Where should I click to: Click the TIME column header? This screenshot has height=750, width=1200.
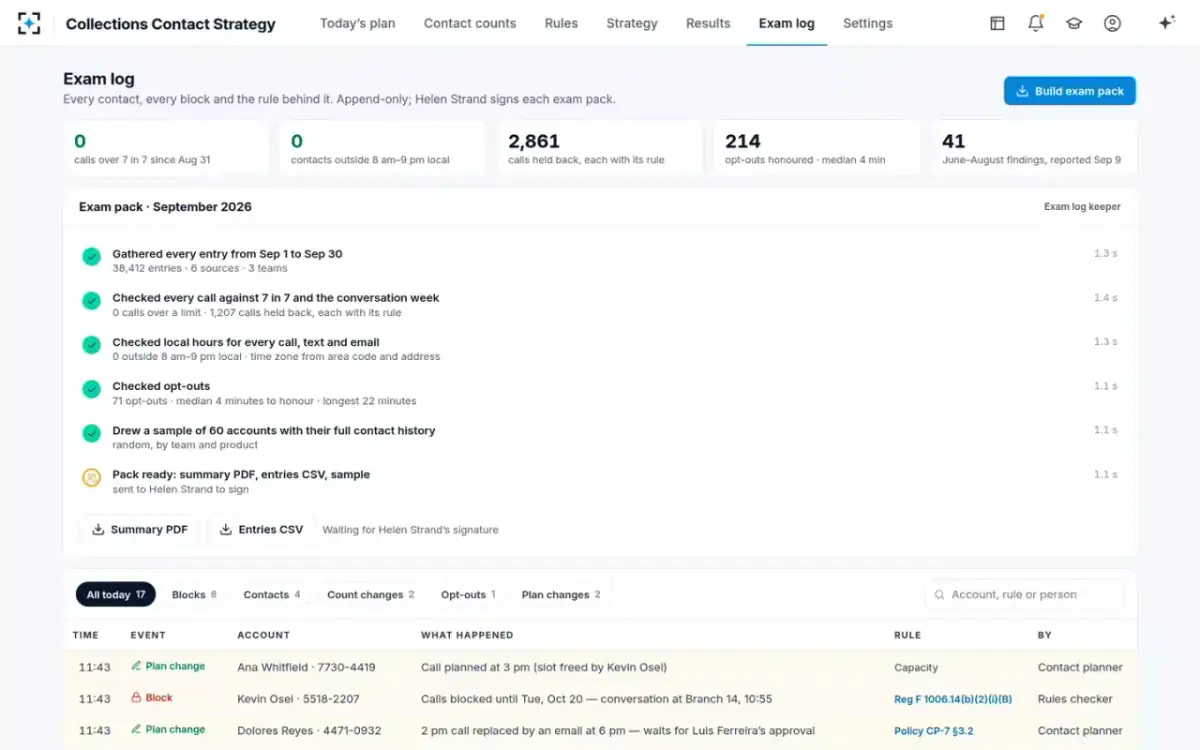coord(86,635)
